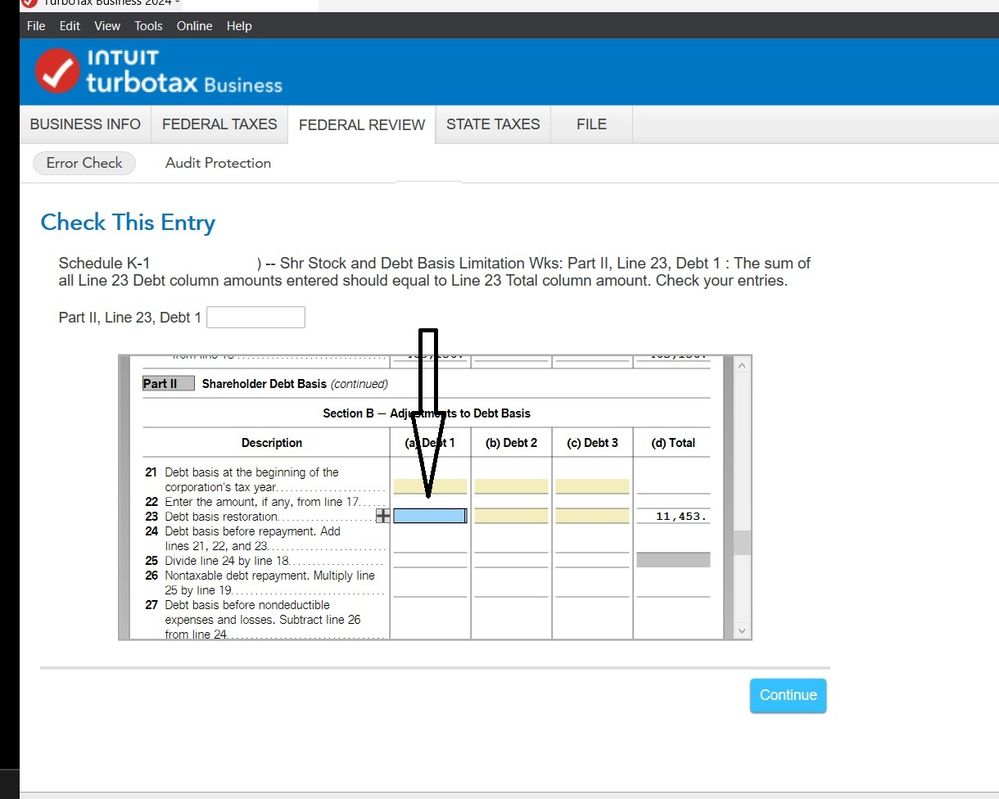Click 'Debt basis restoration' line 23 text
The height and width of the screenshot is (799, 999).
pyautogui.click(x=221, y=517)
